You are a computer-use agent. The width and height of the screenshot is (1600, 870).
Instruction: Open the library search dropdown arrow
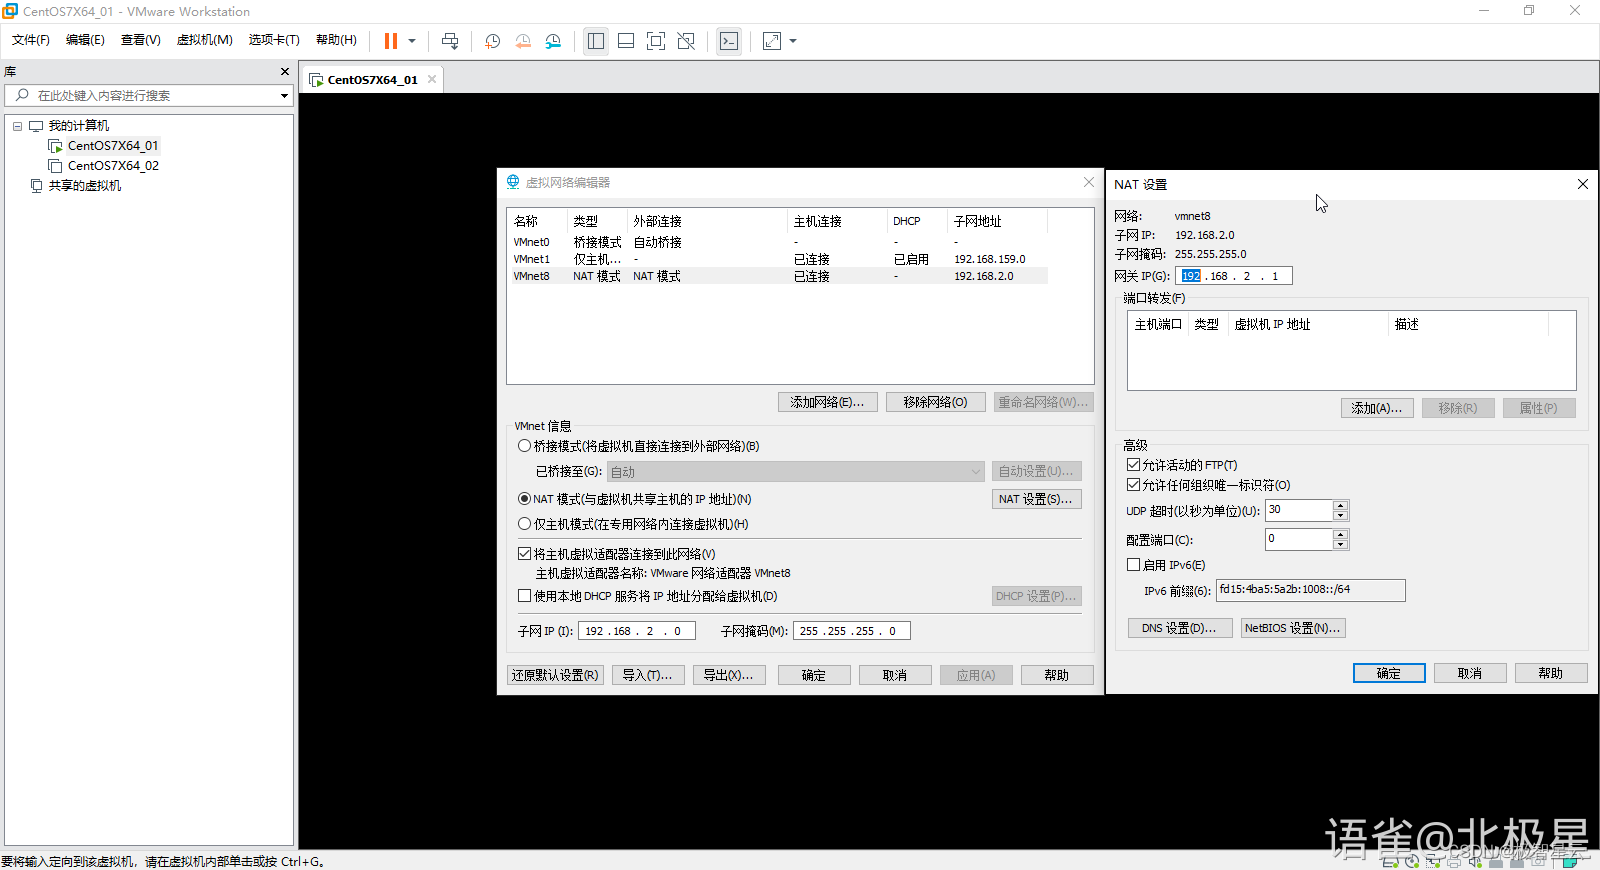coord(285,96)
